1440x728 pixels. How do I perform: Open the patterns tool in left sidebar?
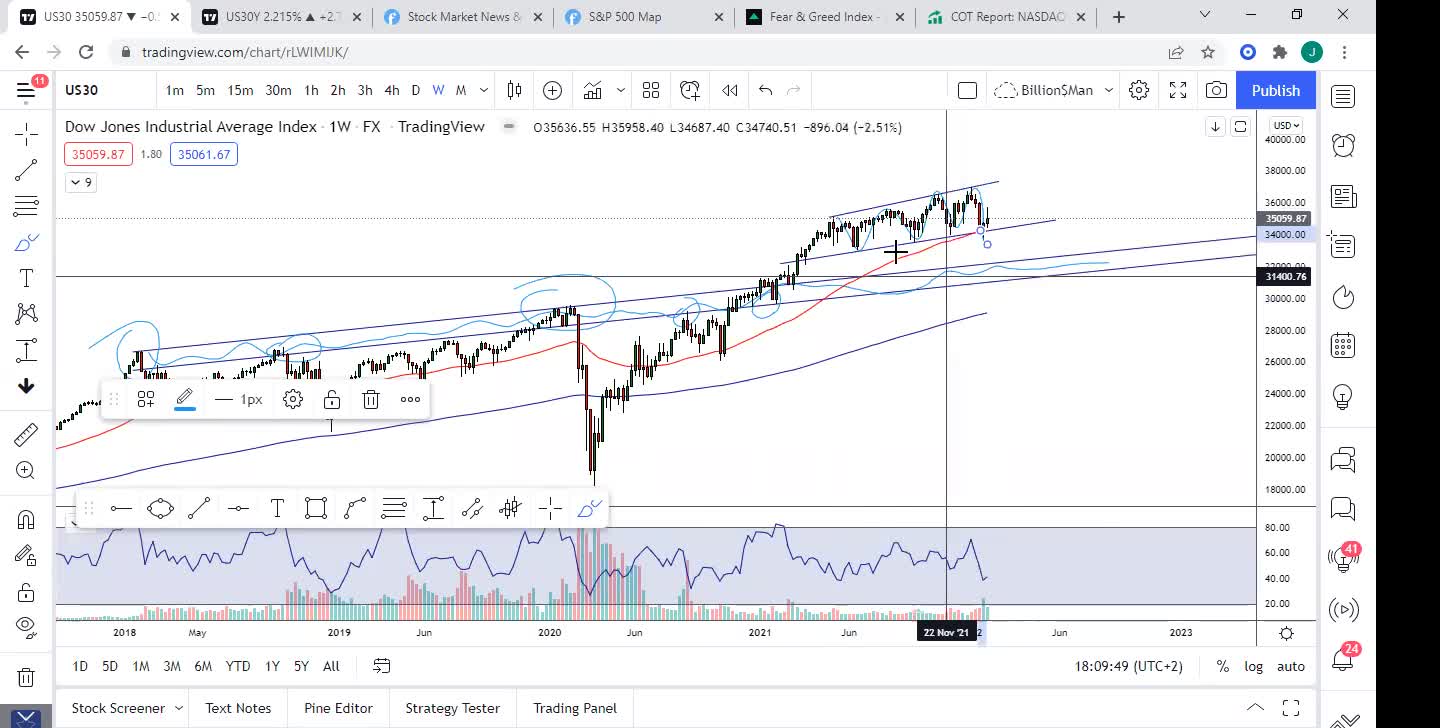26,314
